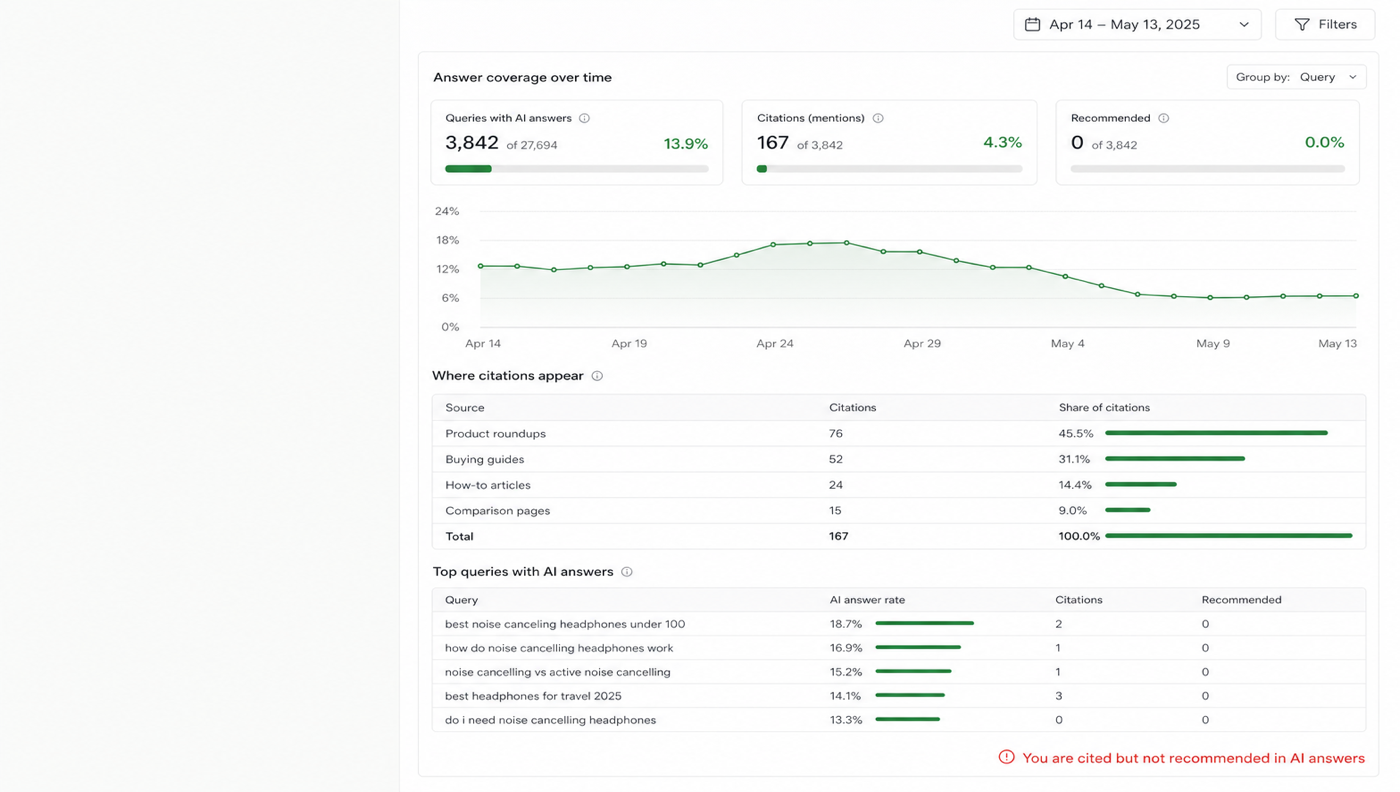Click the AI answer rate column header
1400x792 pixels.
point(867,600)
